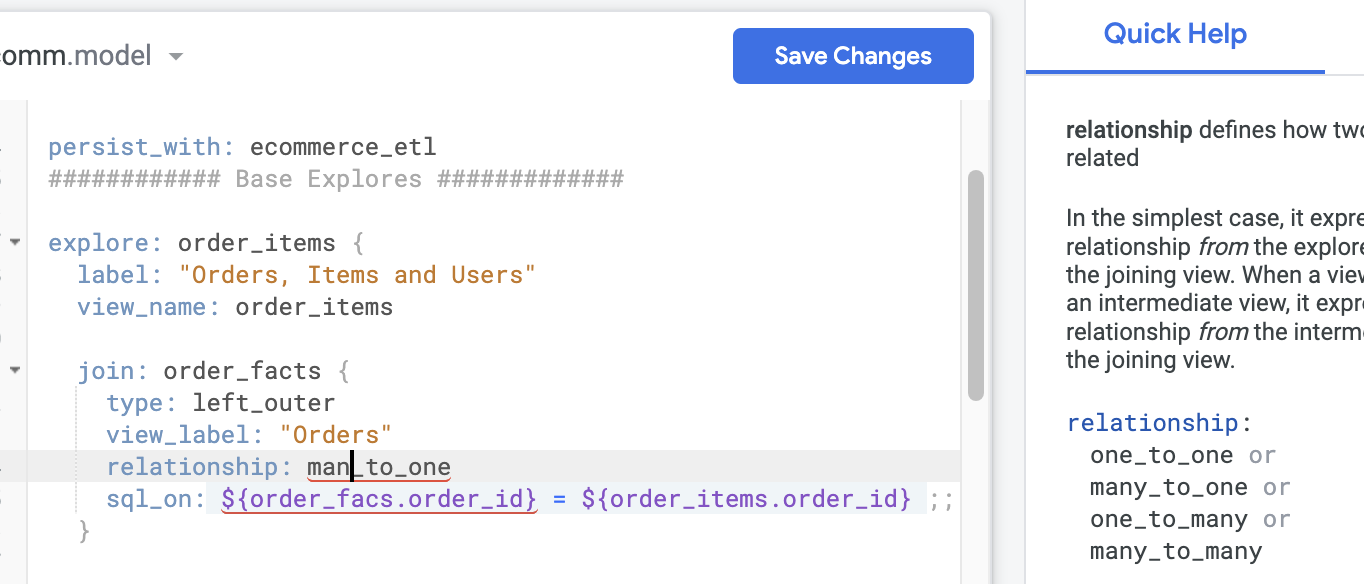
Task: Switch to the Quick Help tab
Action: tap(1175, 35)
